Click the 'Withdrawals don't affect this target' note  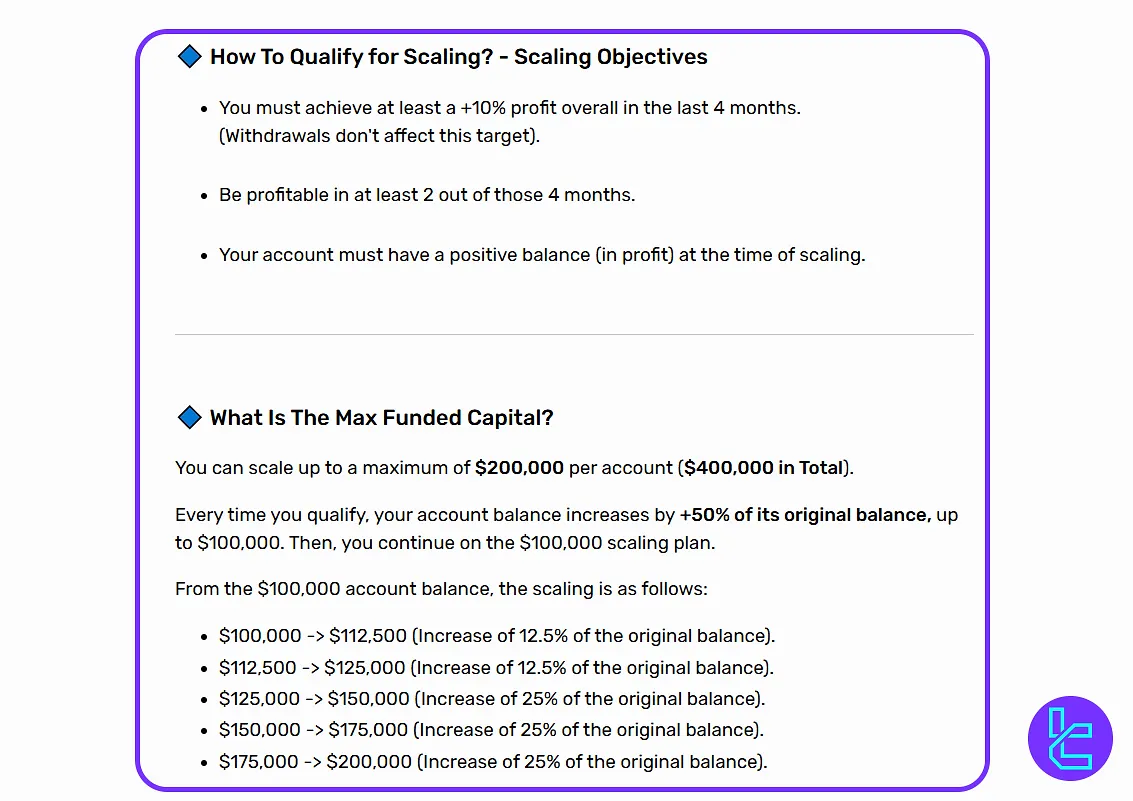click(379, 136)
